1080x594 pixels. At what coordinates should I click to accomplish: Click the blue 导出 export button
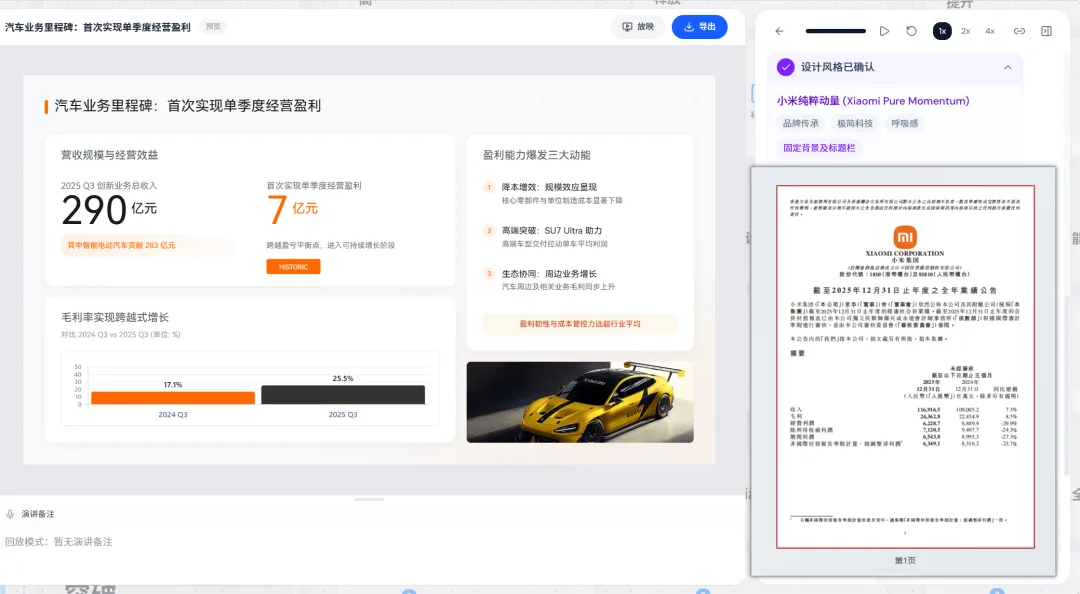point(699,27)
